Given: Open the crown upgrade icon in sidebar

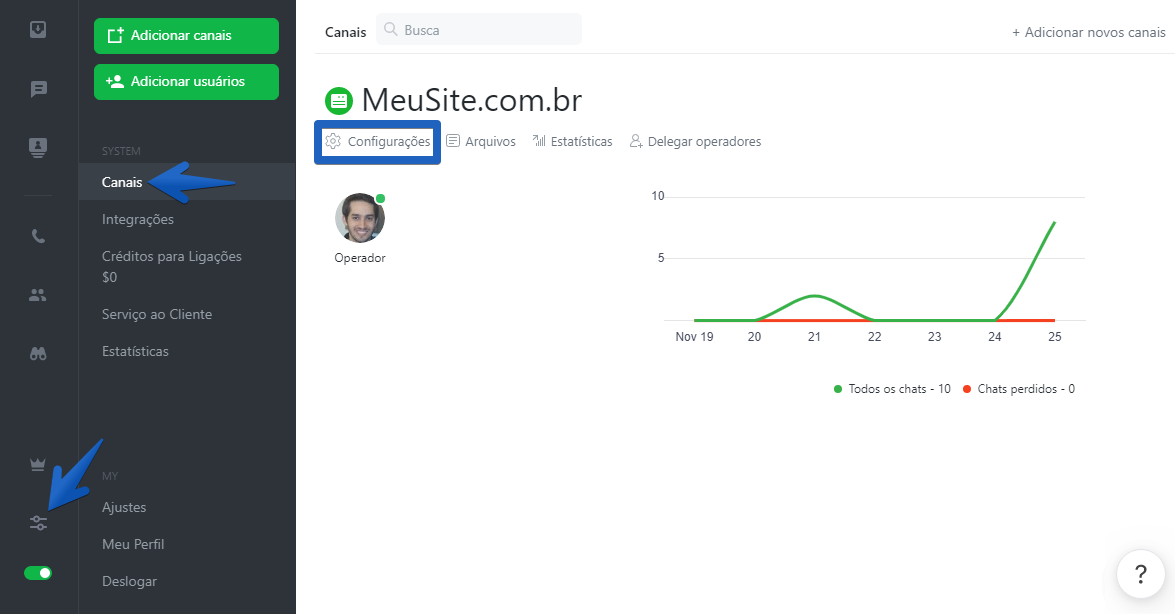Looking at the screenshot, I should (37, 465).
